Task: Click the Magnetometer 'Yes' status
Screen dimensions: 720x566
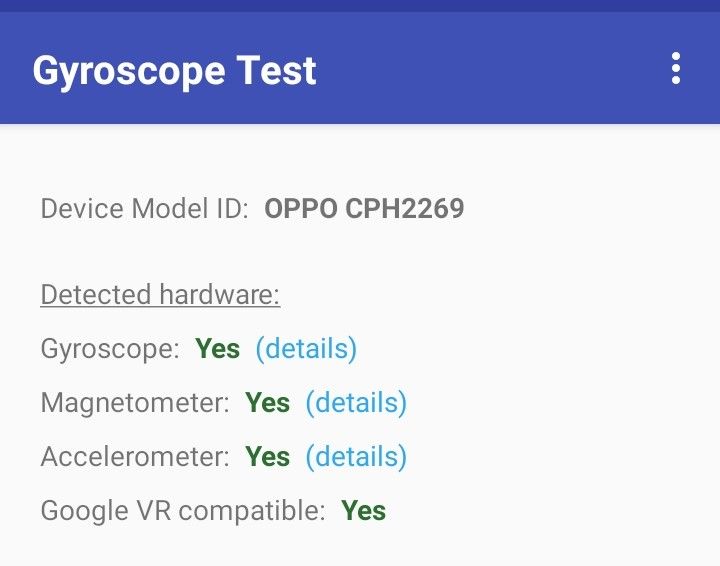Action: click(x=268, y=402)
